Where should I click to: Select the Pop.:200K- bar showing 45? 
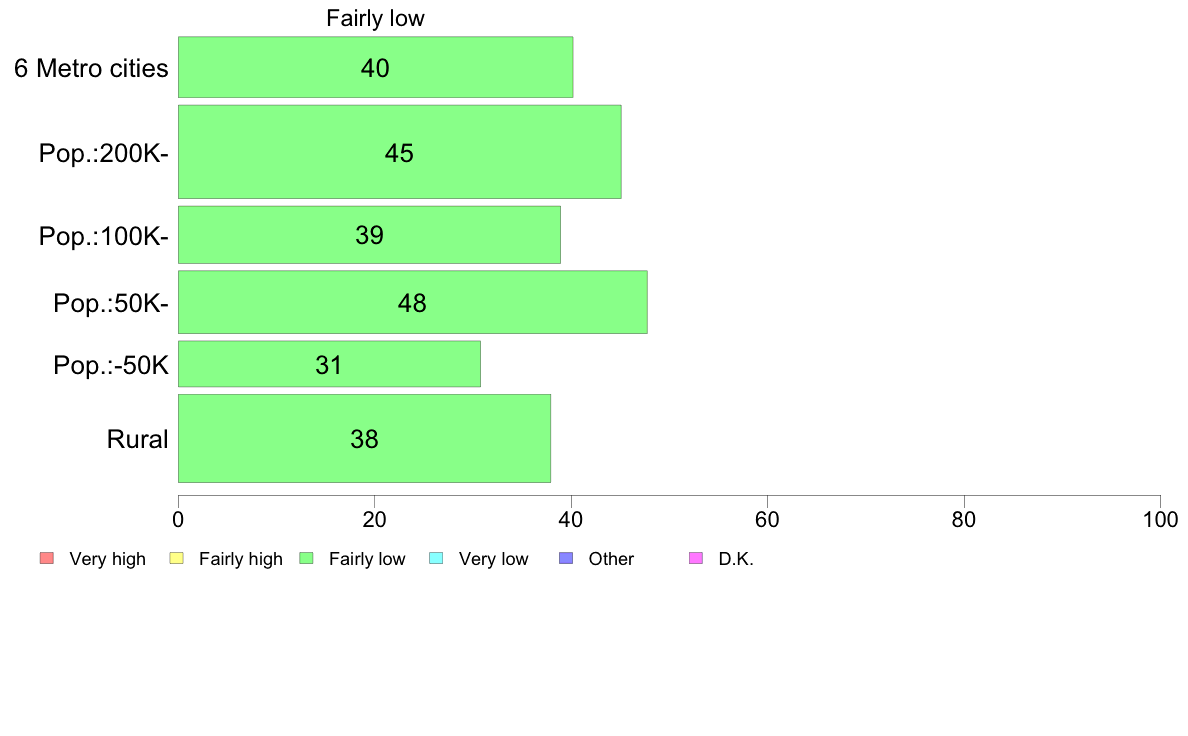400,152
